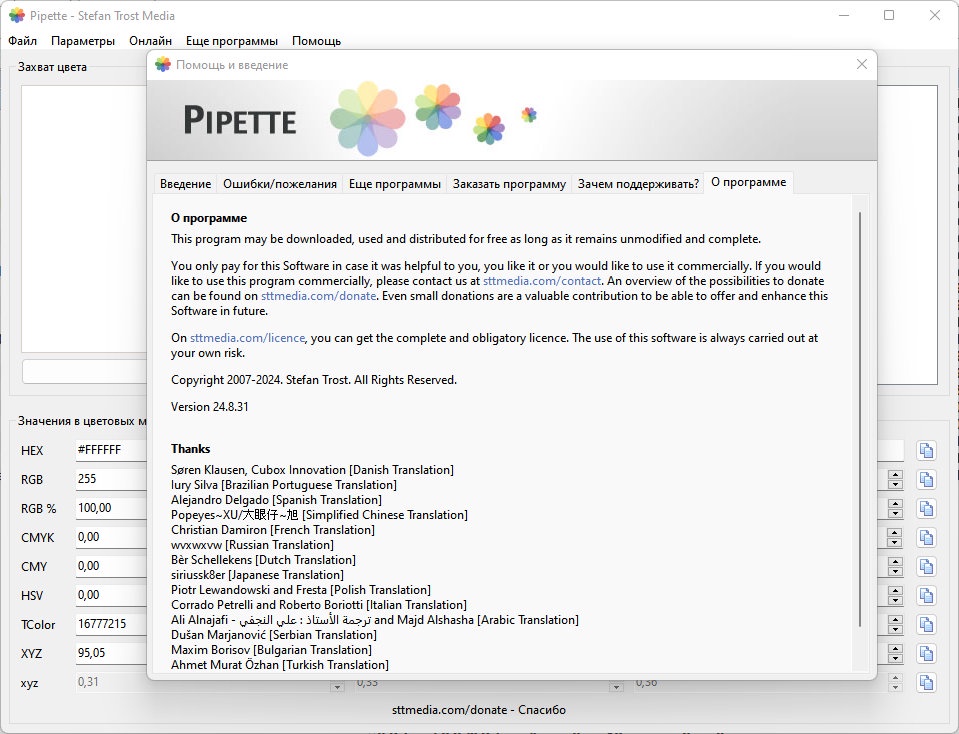Copy the RGB % values
The image size is (959, 734).
pos(926,508)
